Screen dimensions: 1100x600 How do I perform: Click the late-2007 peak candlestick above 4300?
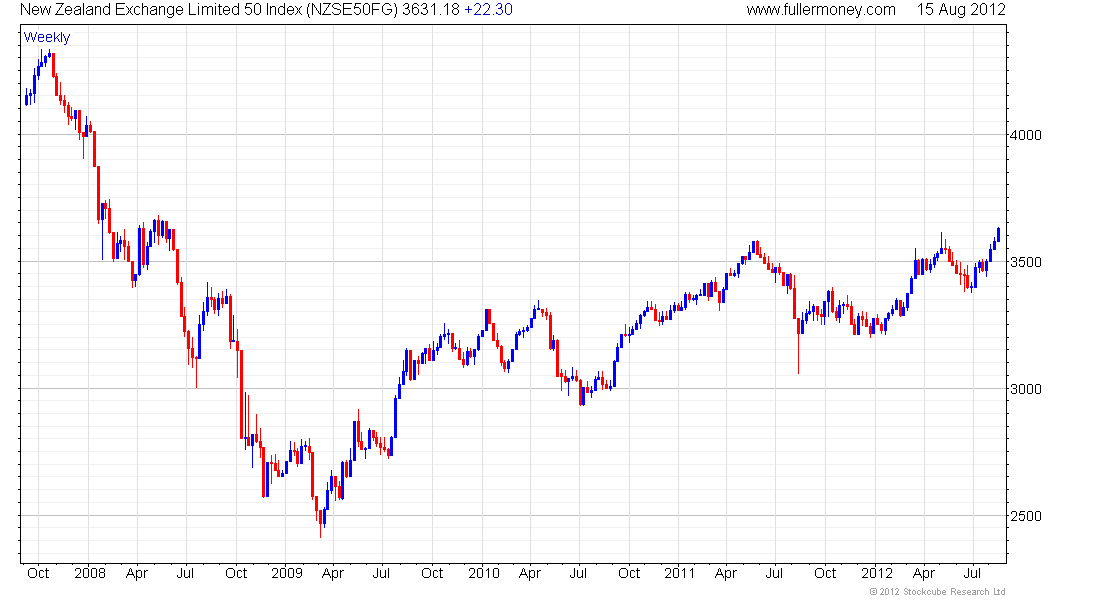click(x=50, y=54)
